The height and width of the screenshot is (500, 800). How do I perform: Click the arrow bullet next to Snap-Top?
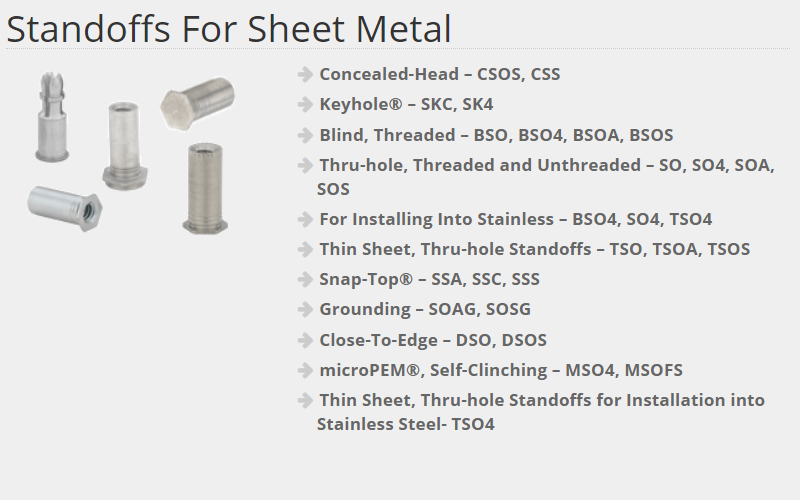pyautogui.click(x=305, y=279)
